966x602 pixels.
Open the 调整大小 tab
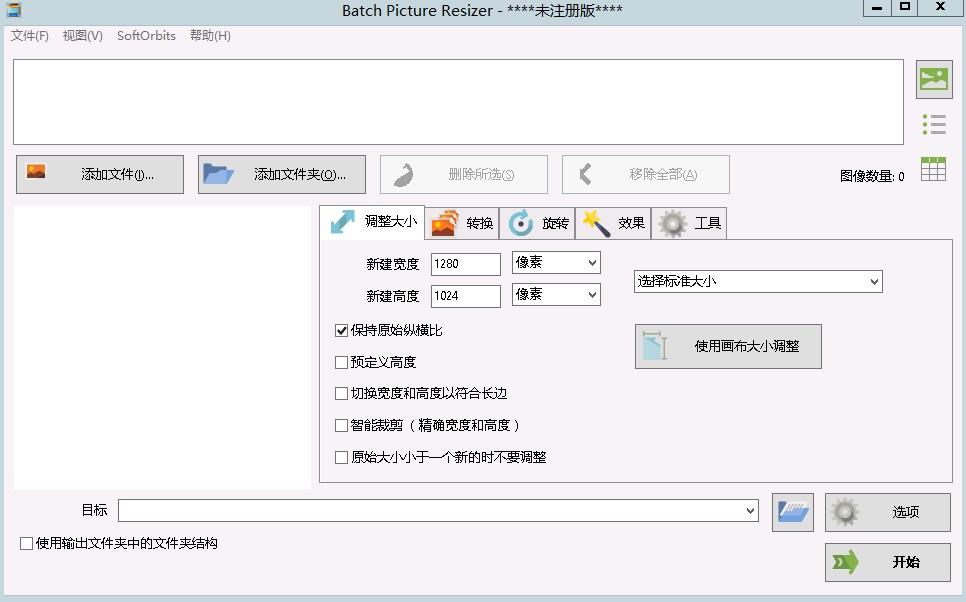[x=372, y=222]
